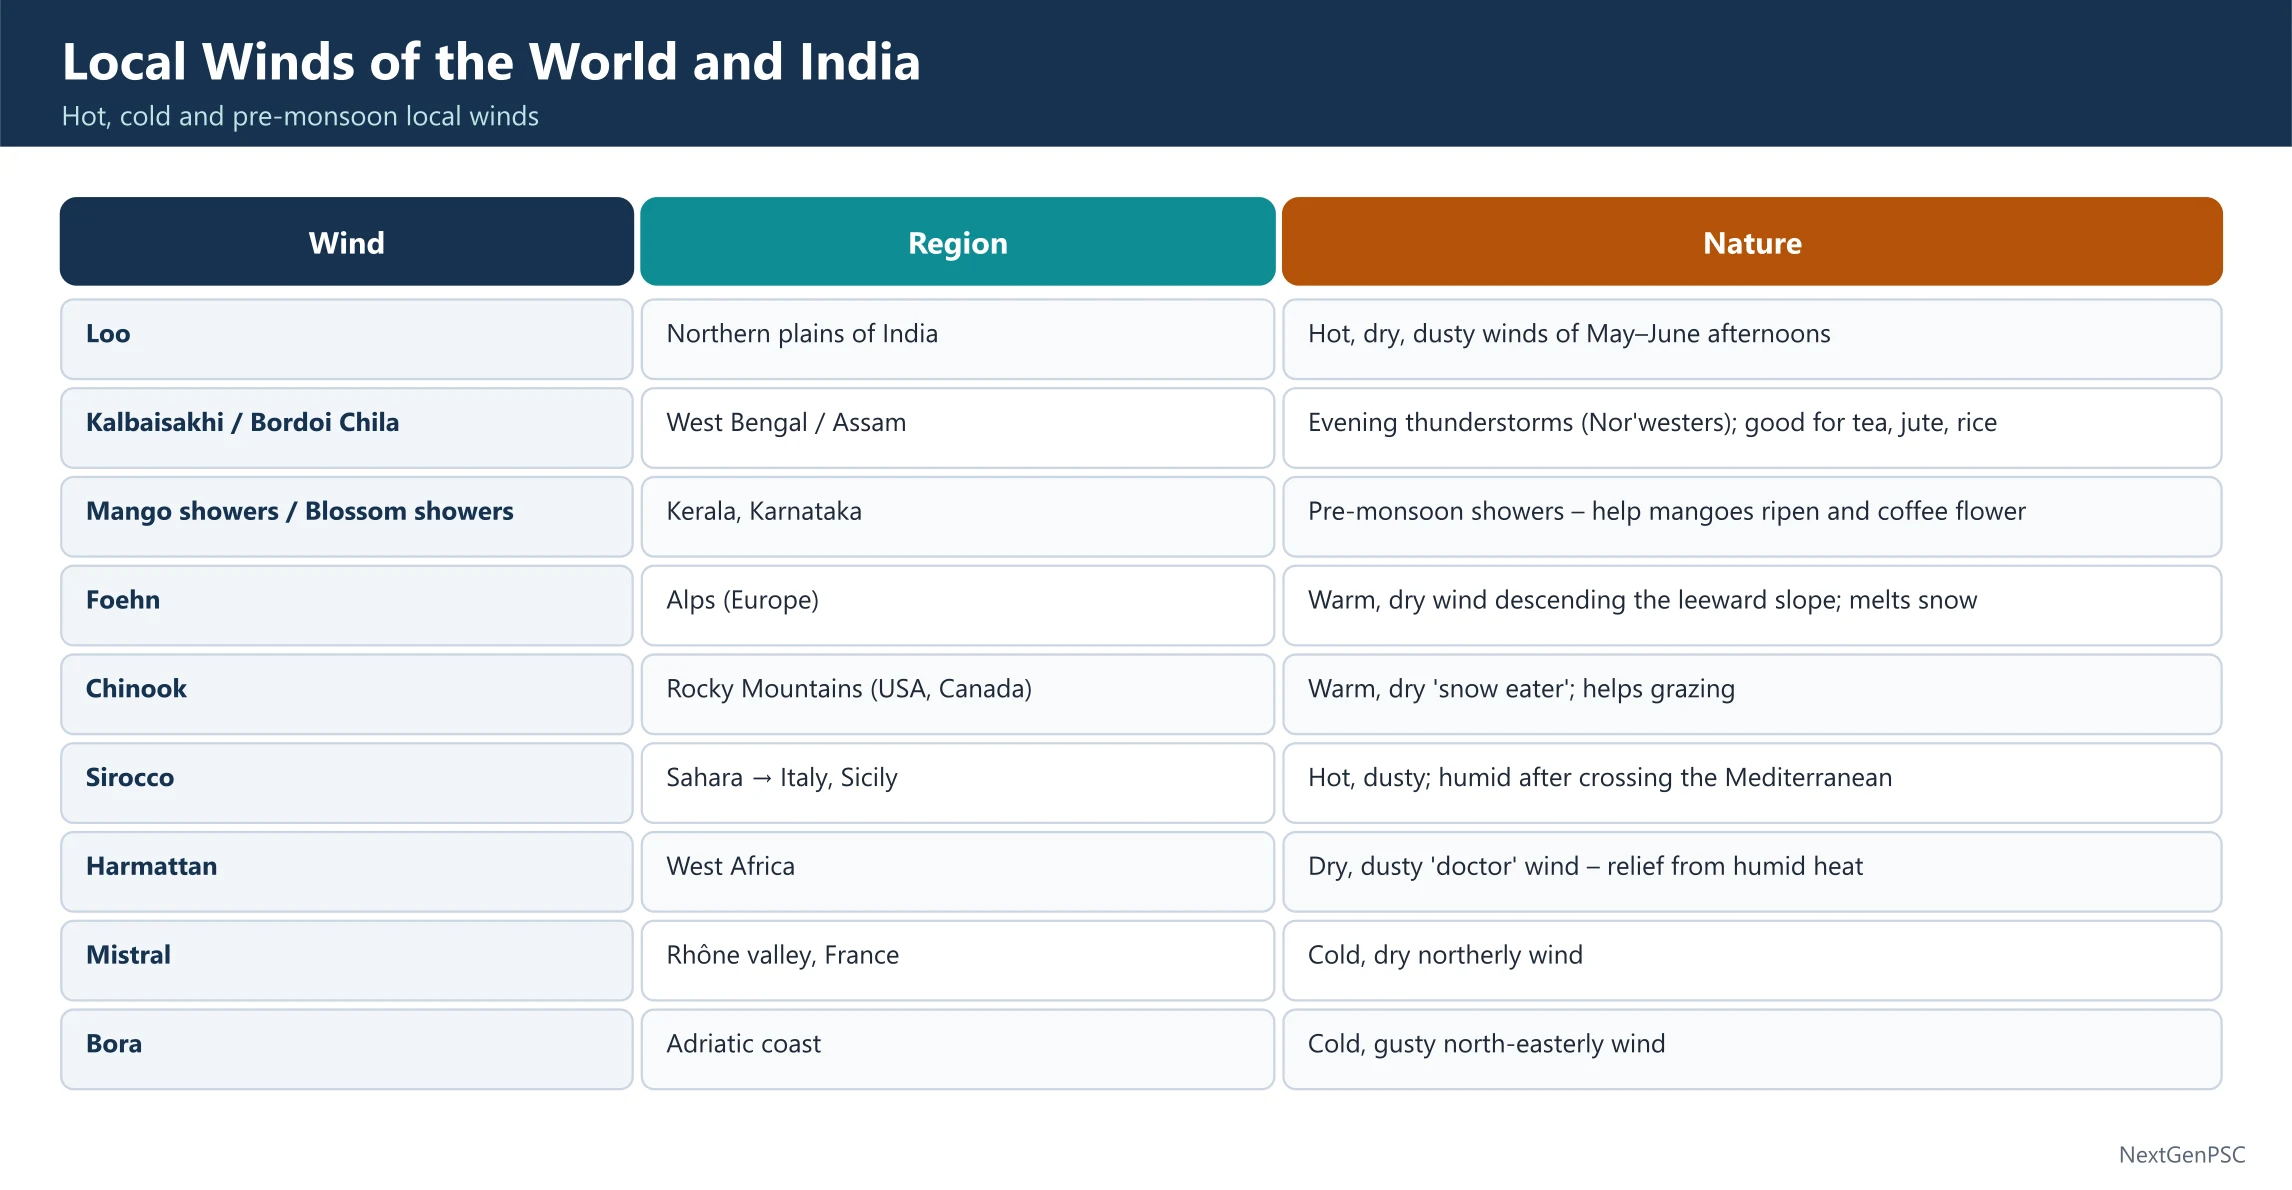
Task: Click the 'snow eater' description cell
Action: (1752, 694)
